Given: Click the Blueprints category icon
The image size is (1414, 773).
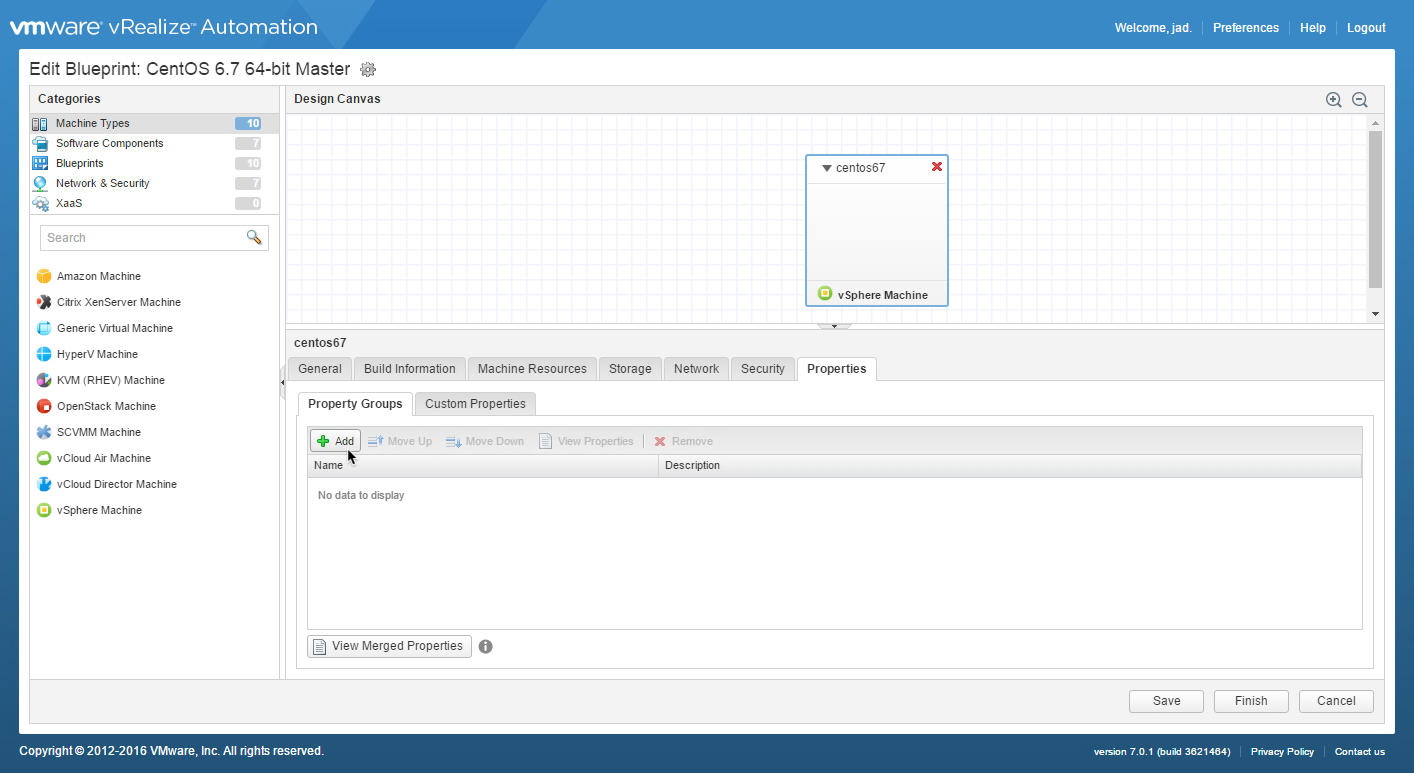Looking at the screenshot, I should [40, 163].
